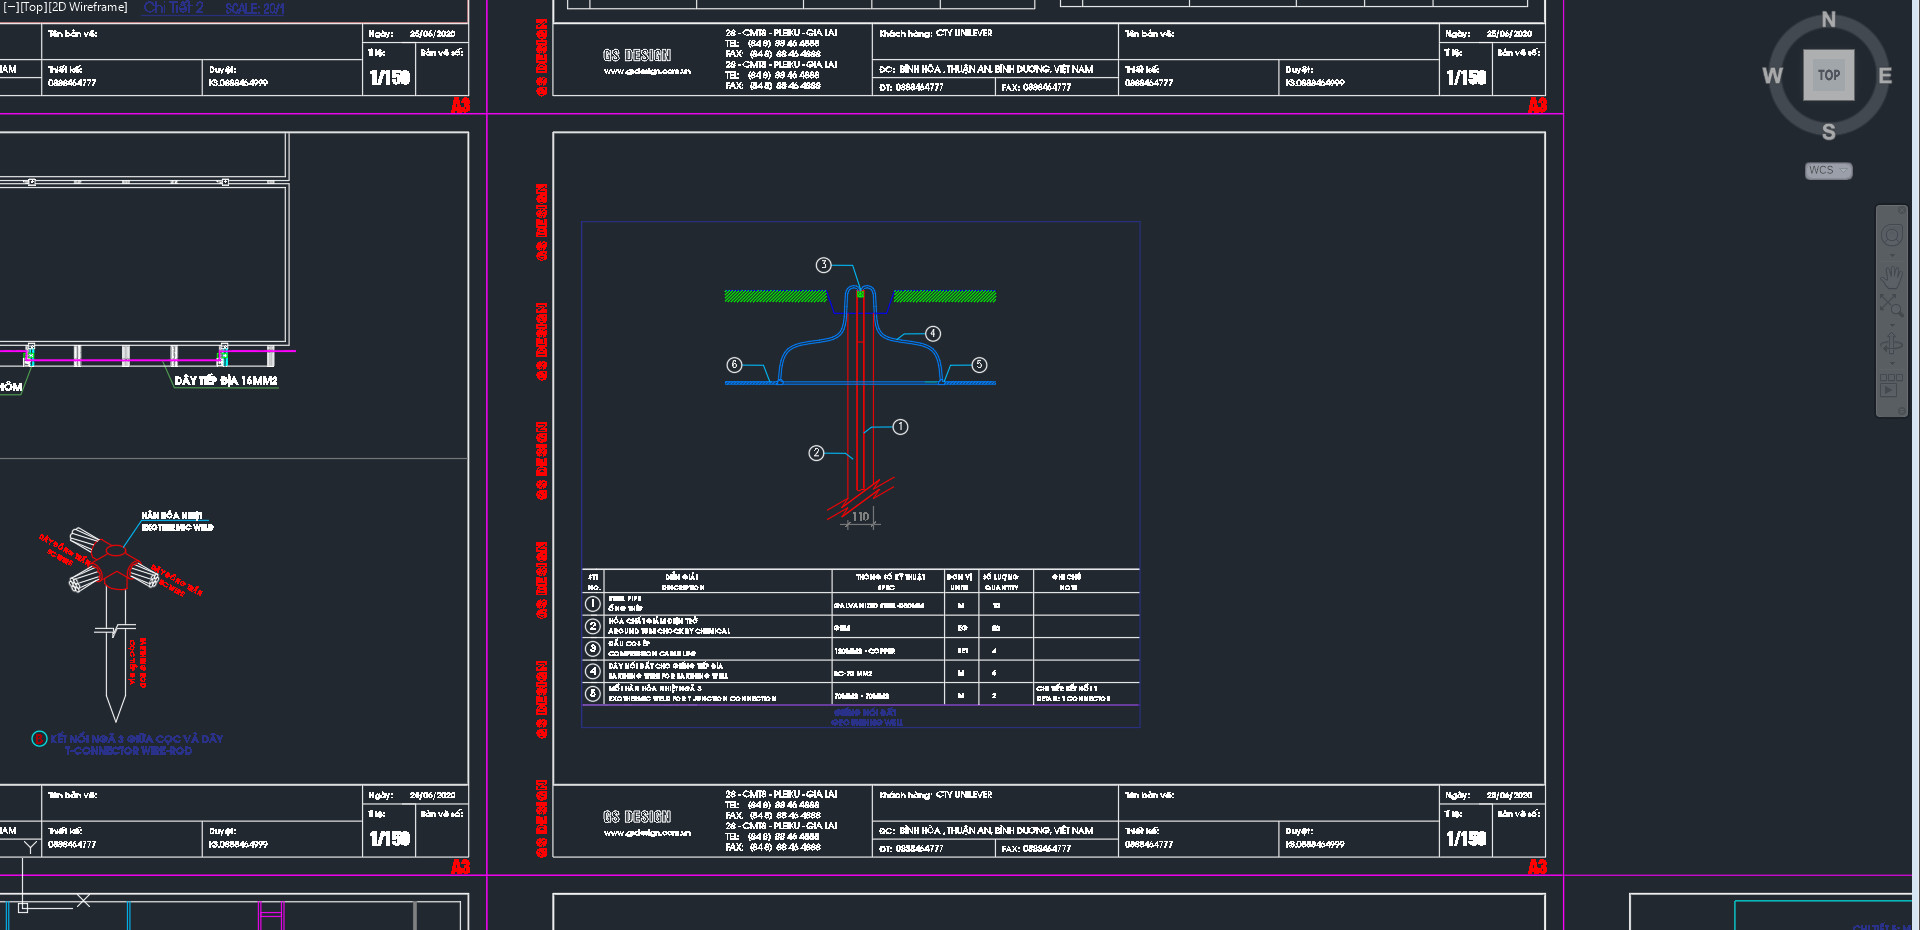
Task: Click the W compass direction on ViewCube
Action: click(1772, 76)
